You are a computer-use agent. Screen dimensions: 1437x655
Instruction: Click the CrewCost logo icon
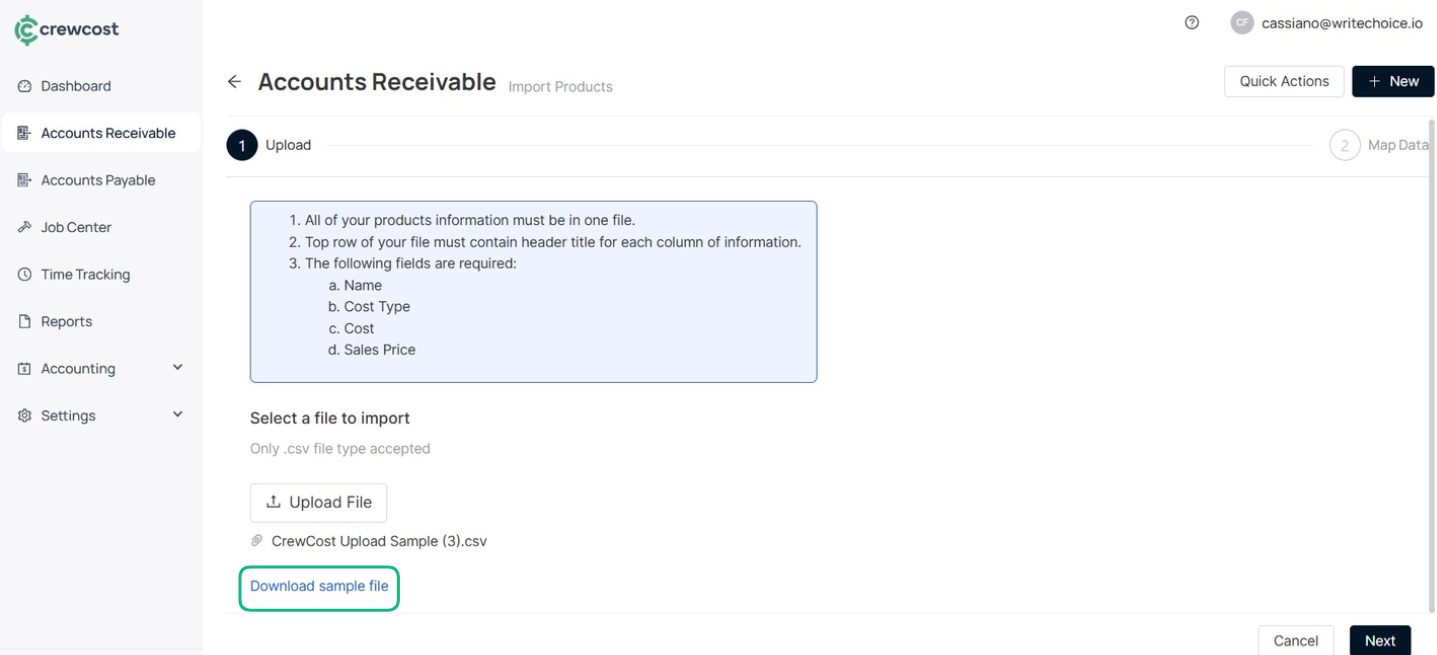[26, 29]
